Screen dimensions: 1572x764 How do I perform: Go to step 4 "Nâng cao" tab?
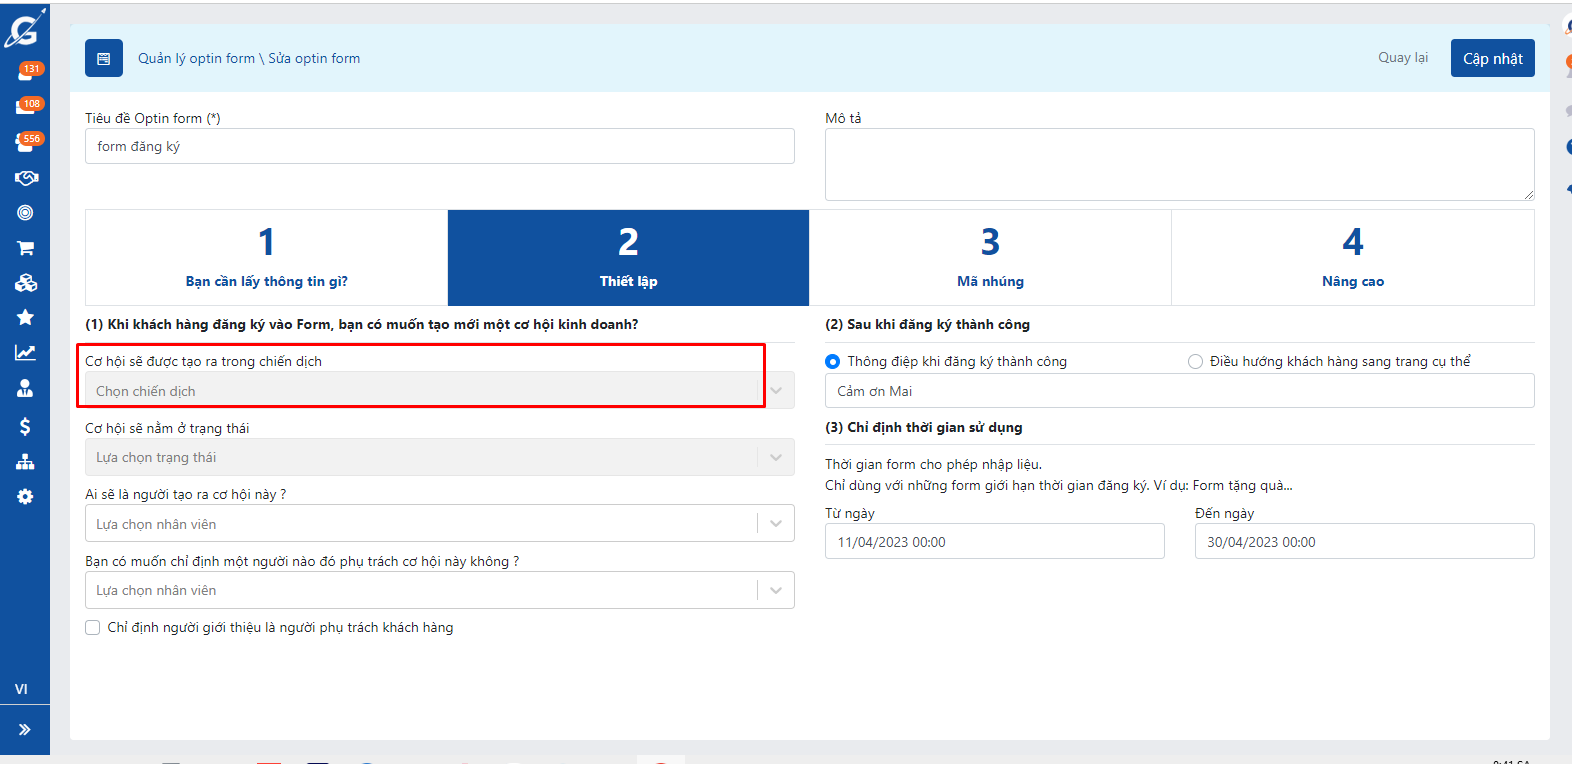(x=1352, y=258)
